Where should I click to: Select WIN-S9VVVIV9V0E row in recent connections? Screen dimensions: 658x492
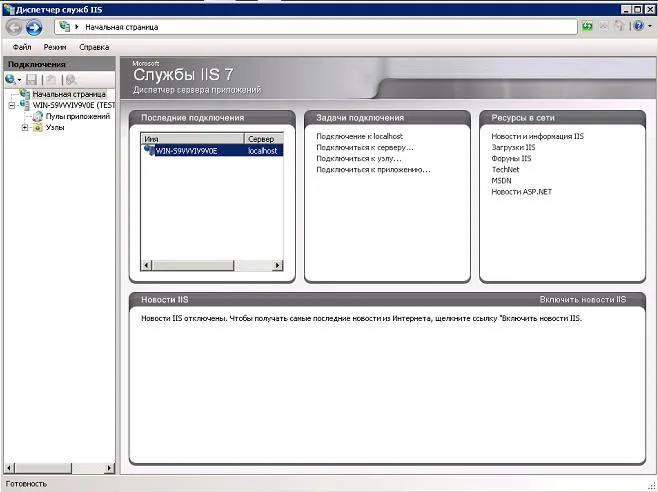coord(212,150)
